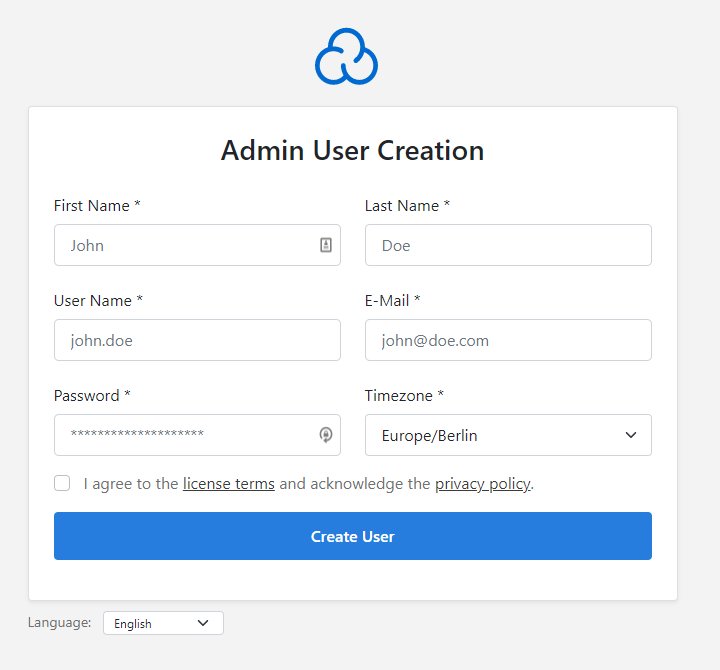Click the contact autofill icon in First Name
The height and width of the screenshot is (670, 720).
pos(326,245)
